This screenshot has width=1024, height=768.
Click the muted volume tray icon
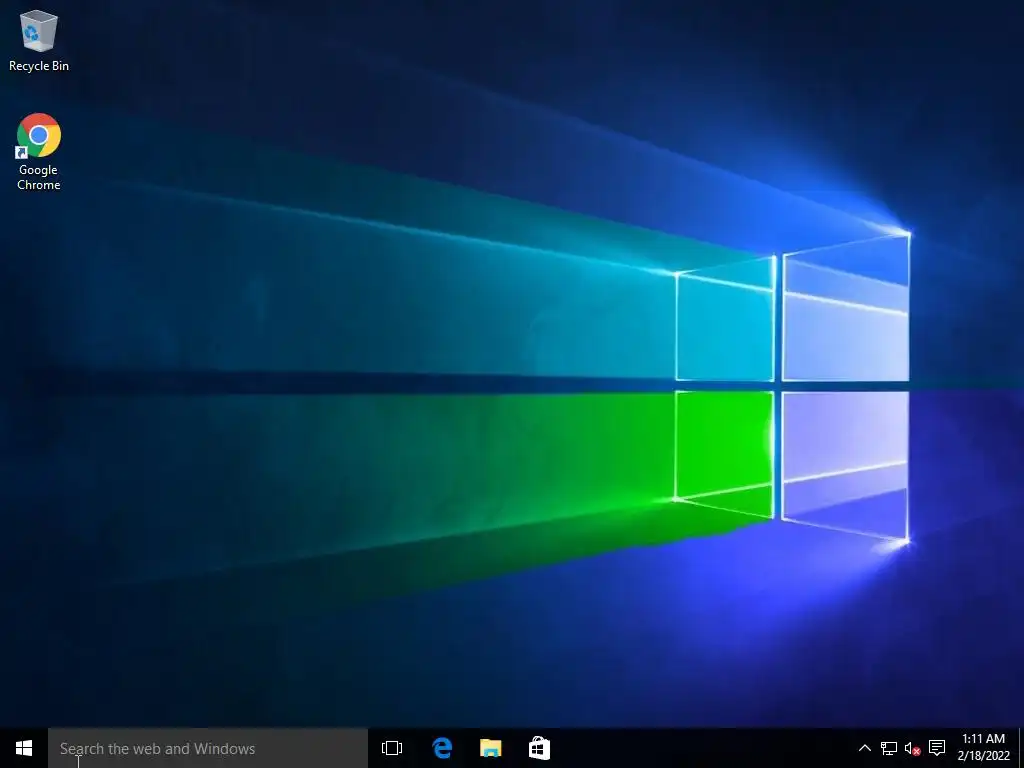912,748
